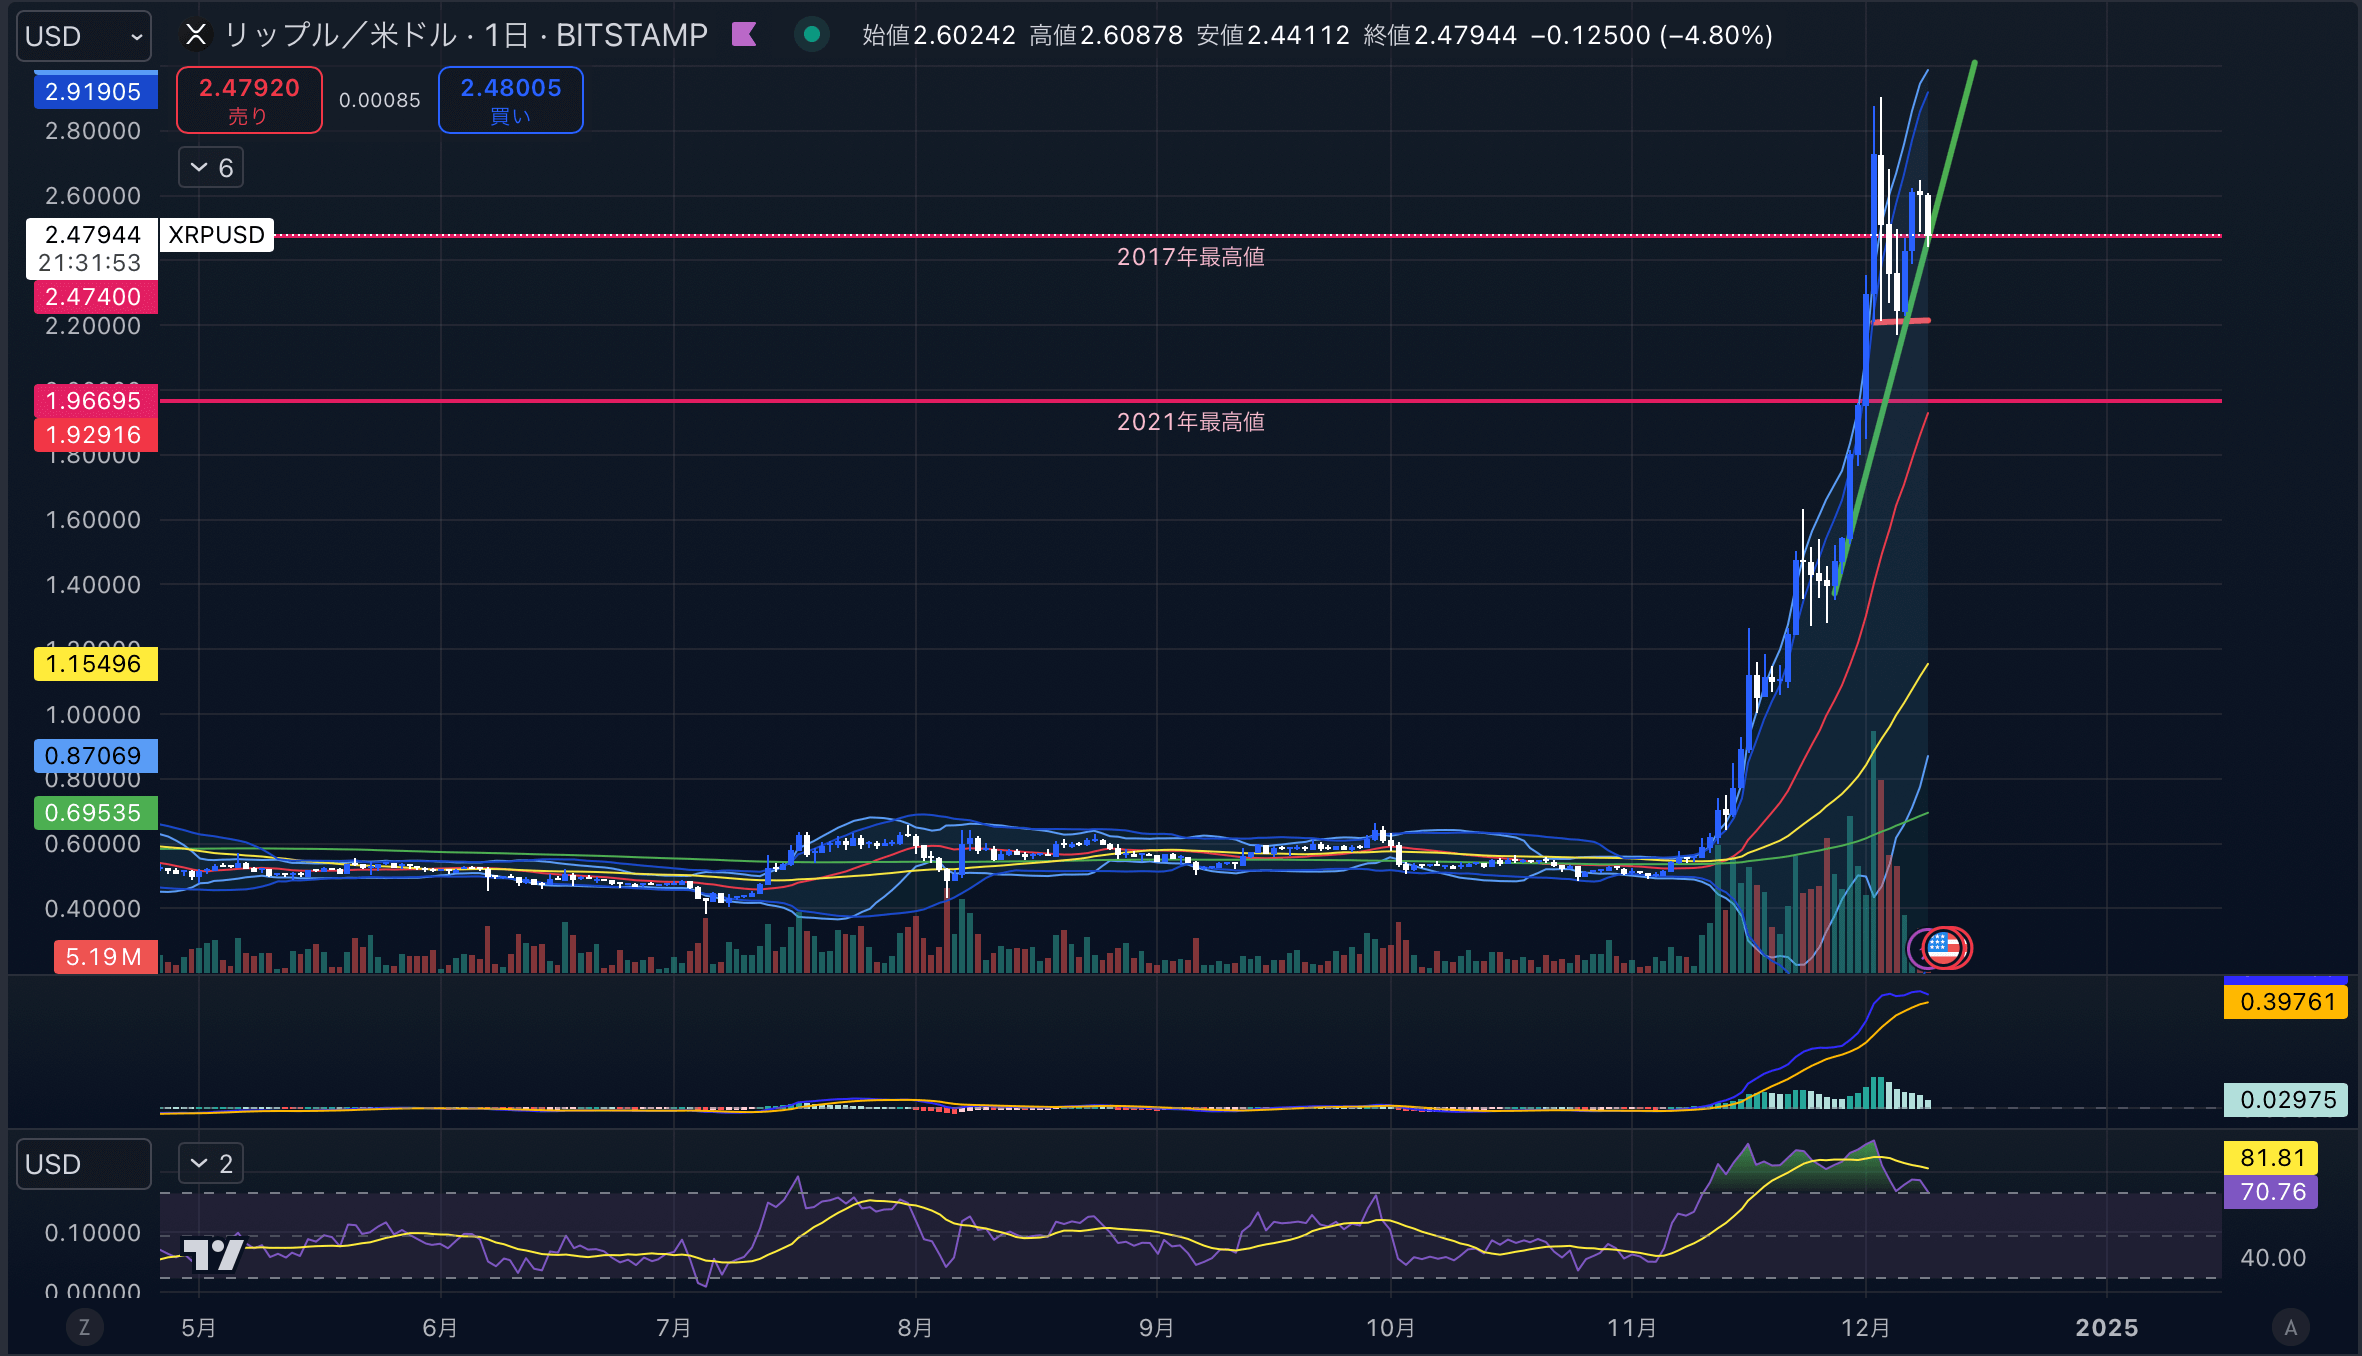Image resolution: width=2362 pixels, height=1356 pixels.
Task: Click the orange 0.39761 MACD signal label
Action: coord(2286,1002)
